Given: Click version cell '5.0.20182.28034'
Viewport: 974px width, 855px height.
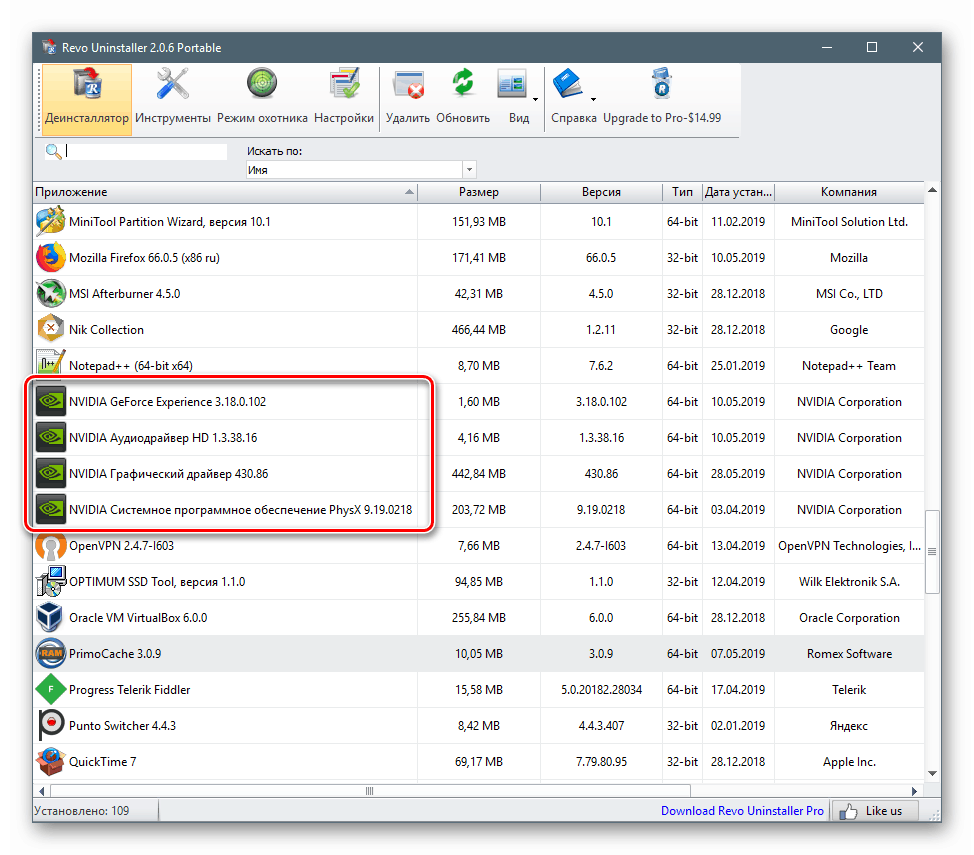Looking at the screenshot, I should 601,690.
